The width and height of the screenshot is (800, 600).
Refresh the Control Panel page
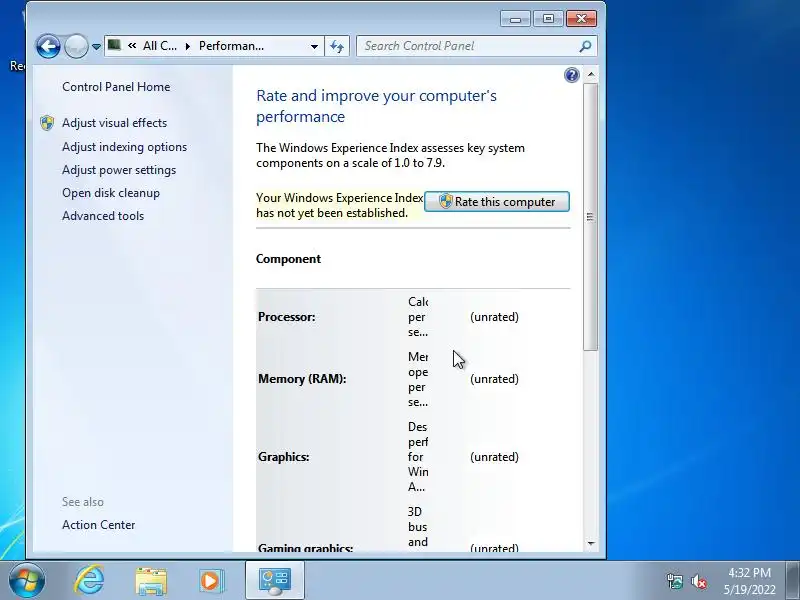tap(337, 46)
